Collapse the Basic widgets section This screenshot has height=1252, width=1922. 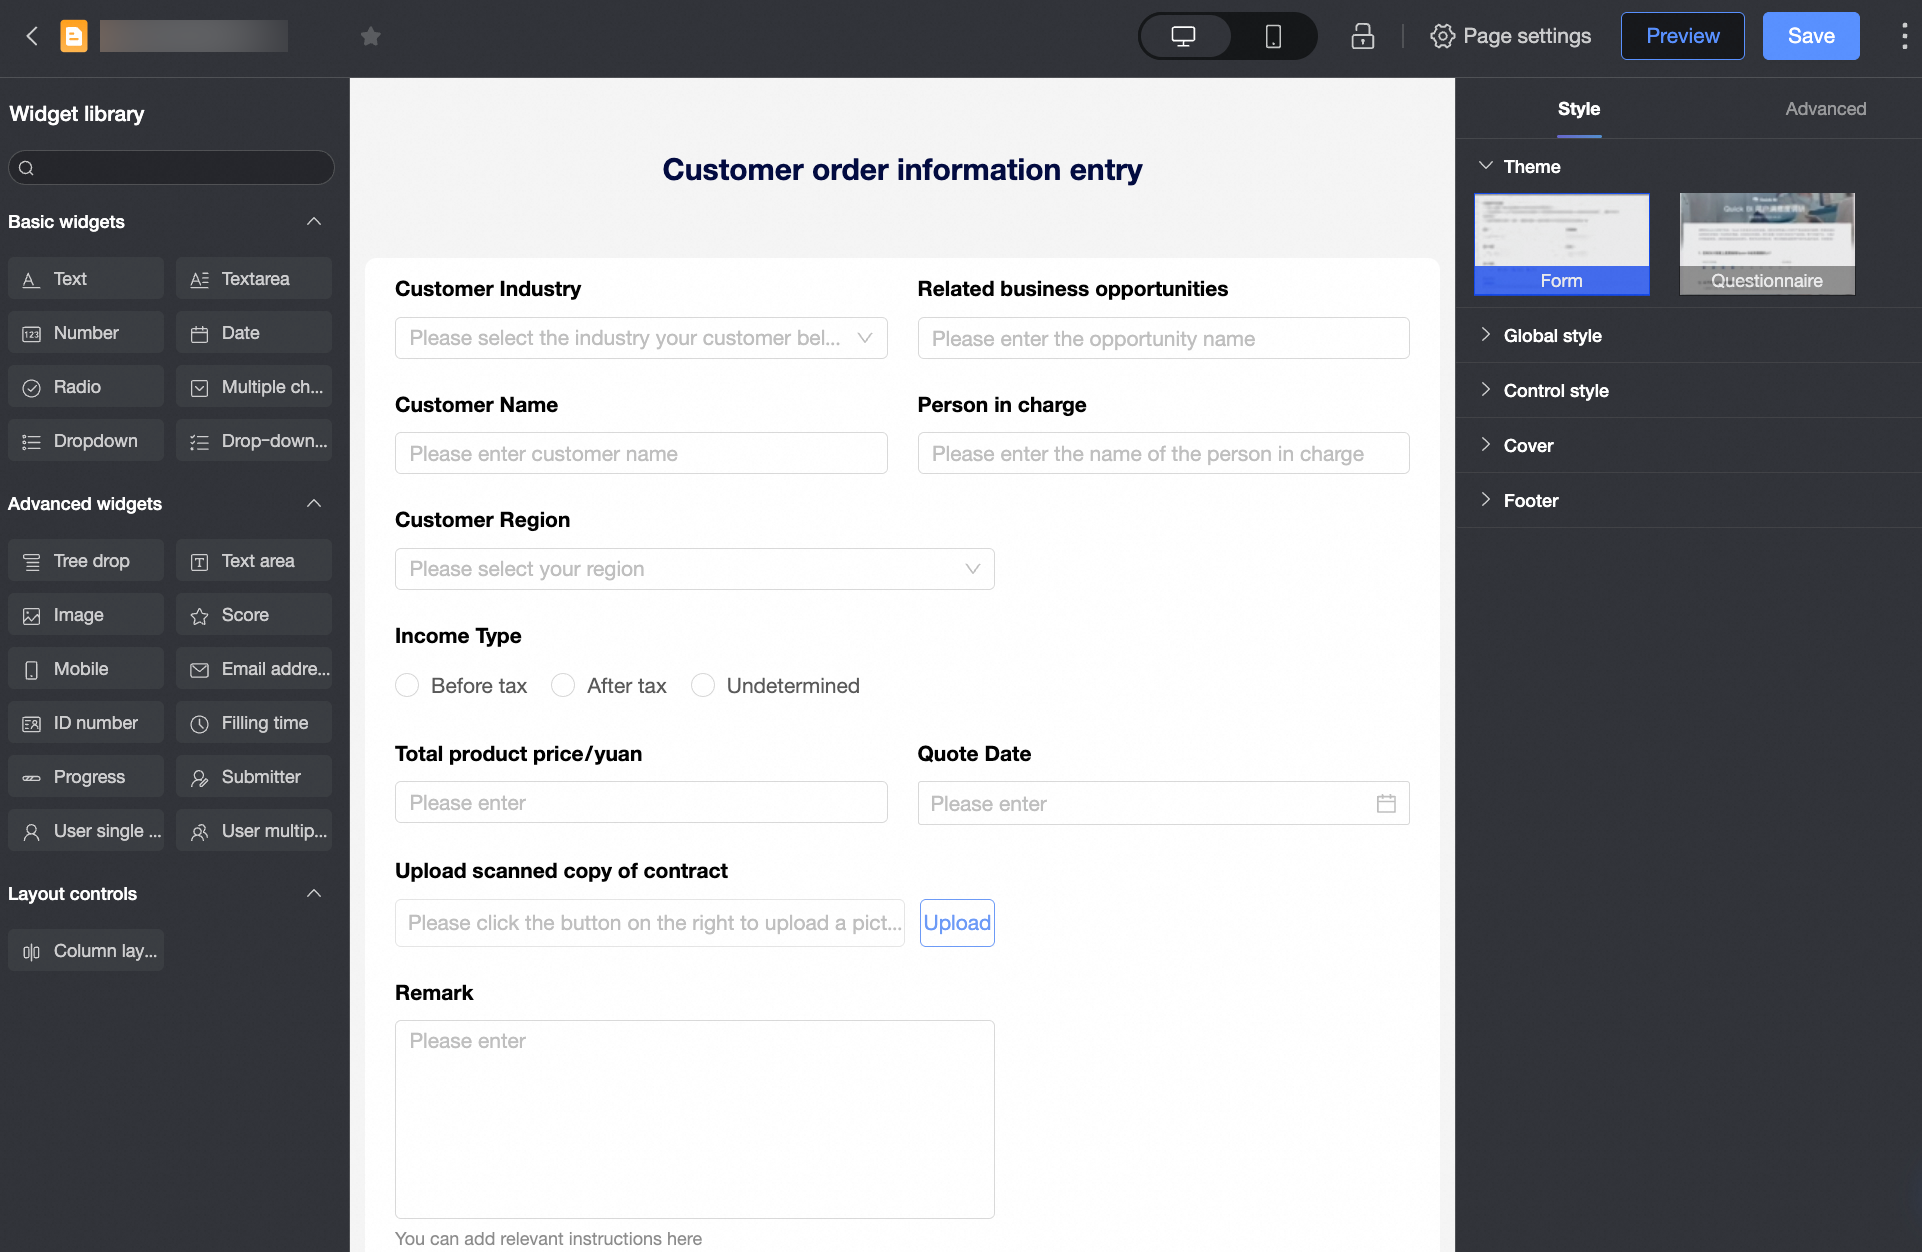tap(314, 221)
